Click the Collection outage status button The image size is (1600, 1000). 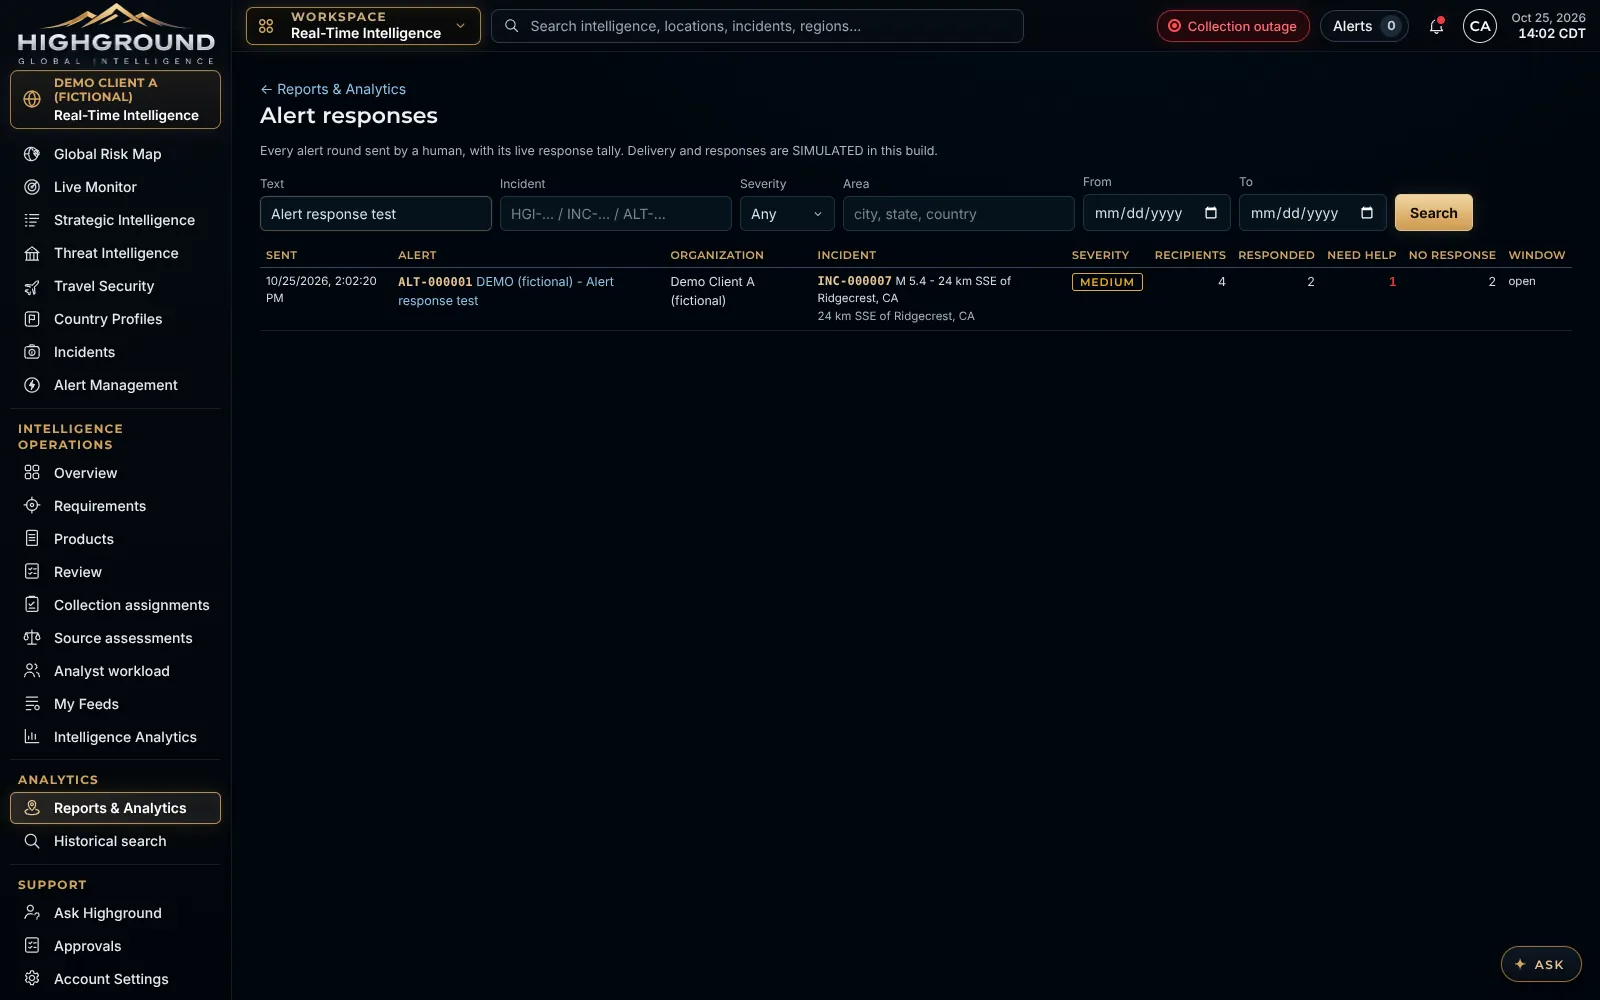coord(1233,26)
